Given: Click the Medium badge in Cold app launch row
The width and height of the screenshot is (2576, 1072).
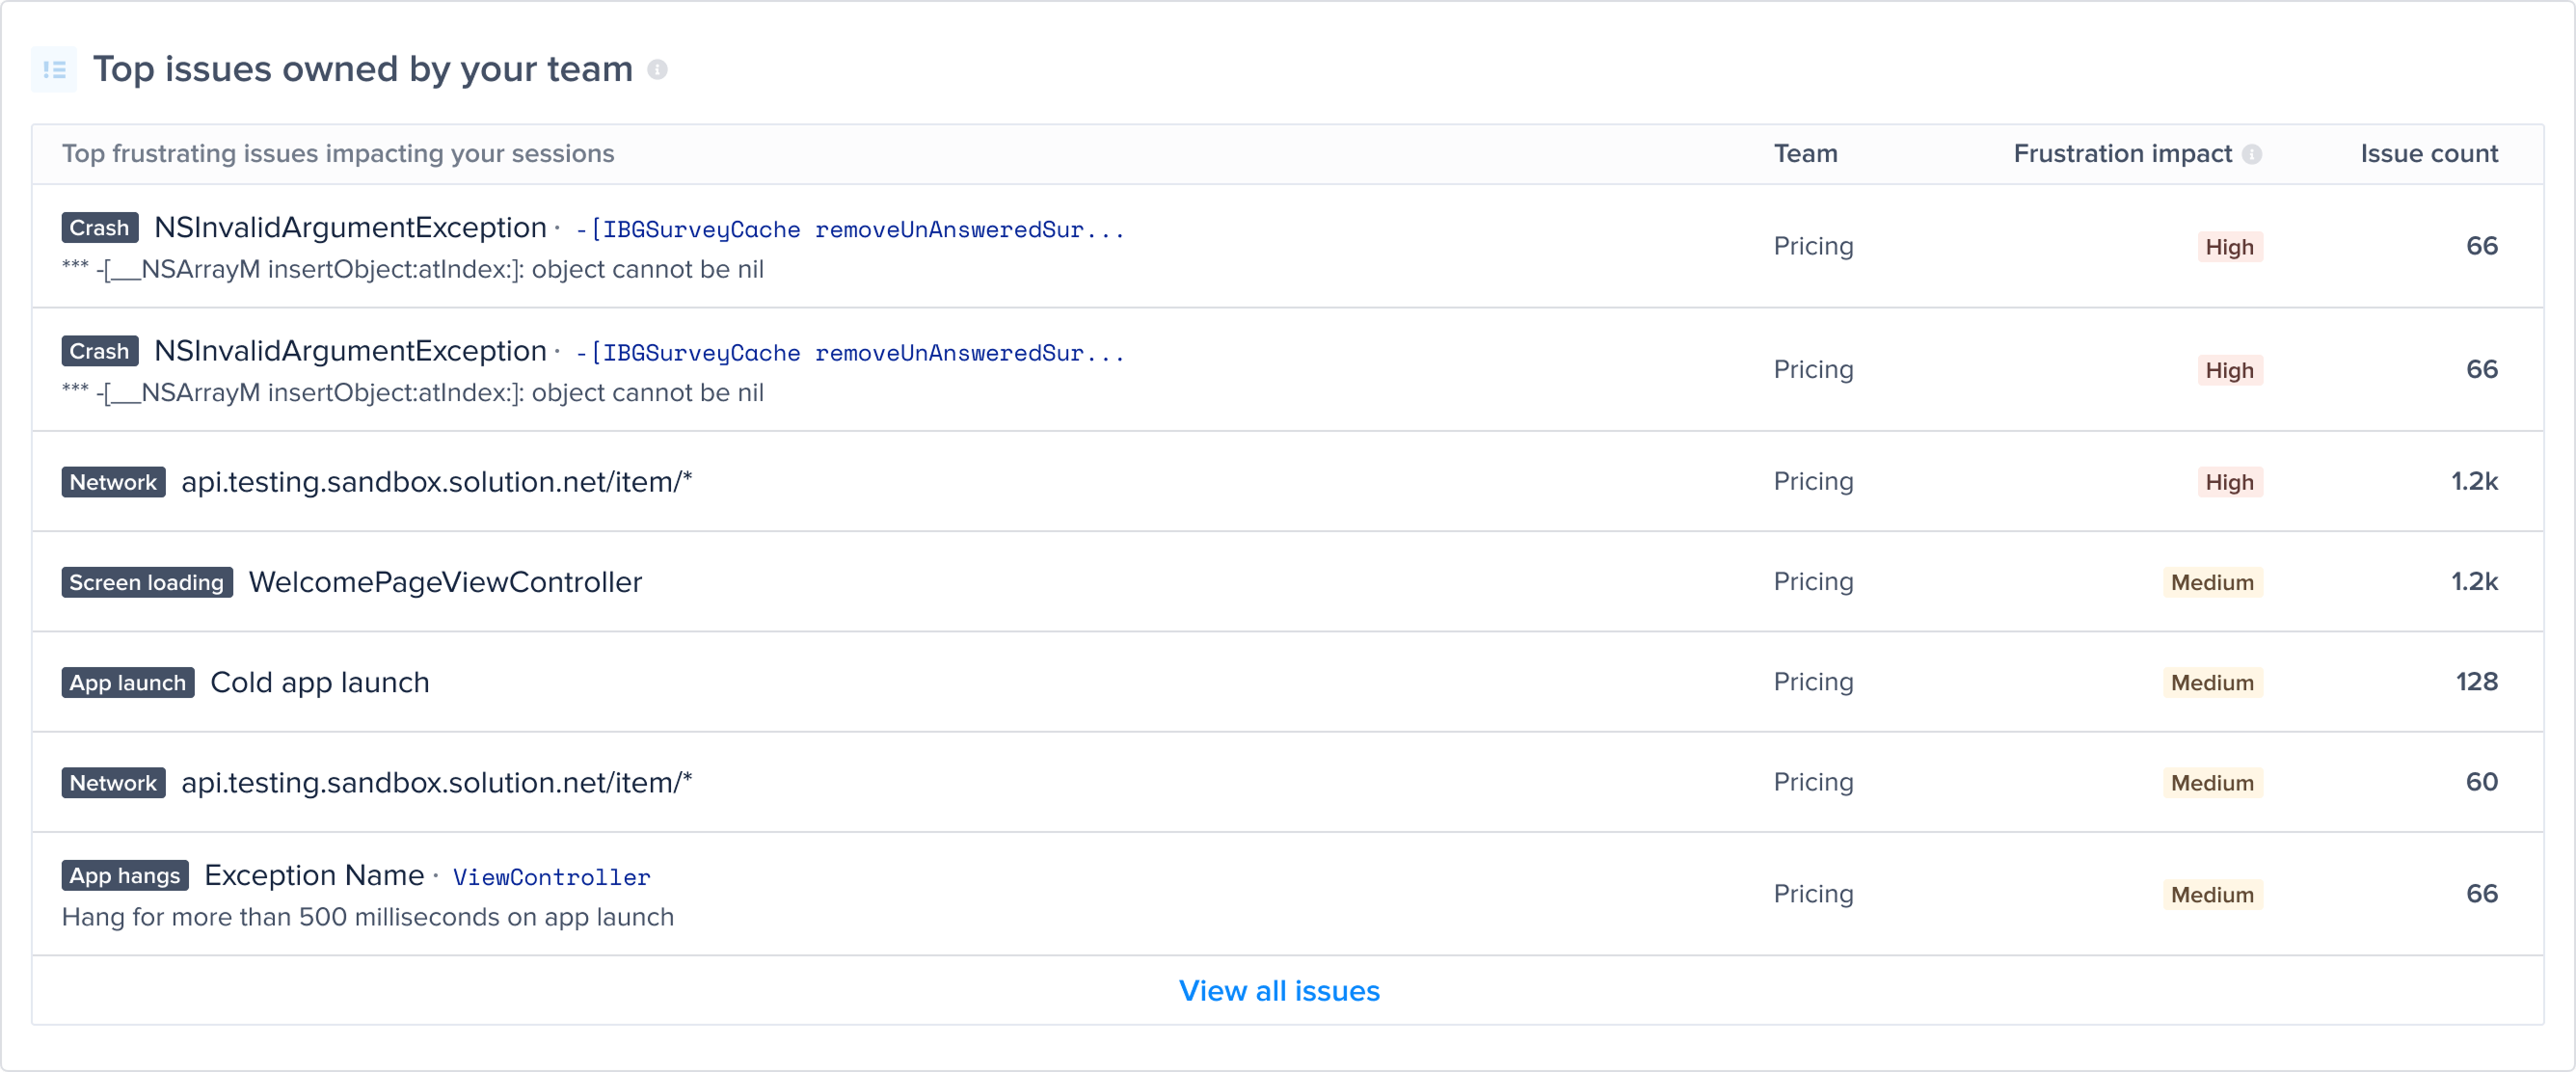Looking at the screenshot, I should point(2212,682).
